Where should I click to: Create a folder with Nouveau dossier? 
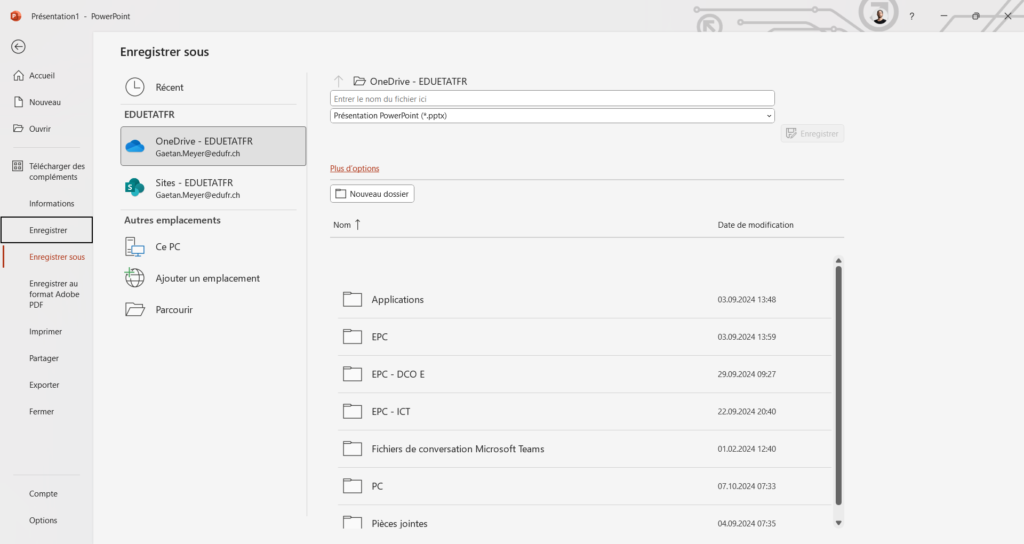[x=372, y=194]
